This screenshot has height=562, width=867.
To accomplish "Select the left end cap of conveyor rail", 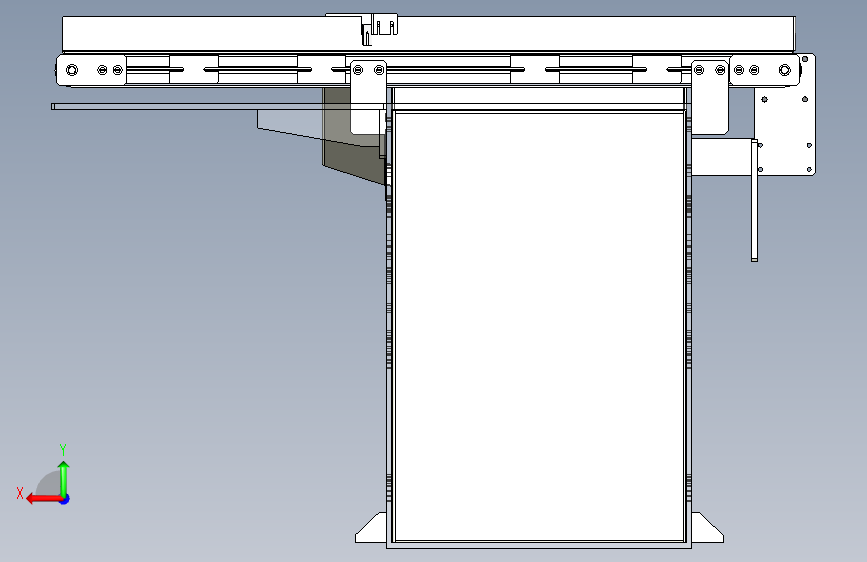I will pos(91,70).
